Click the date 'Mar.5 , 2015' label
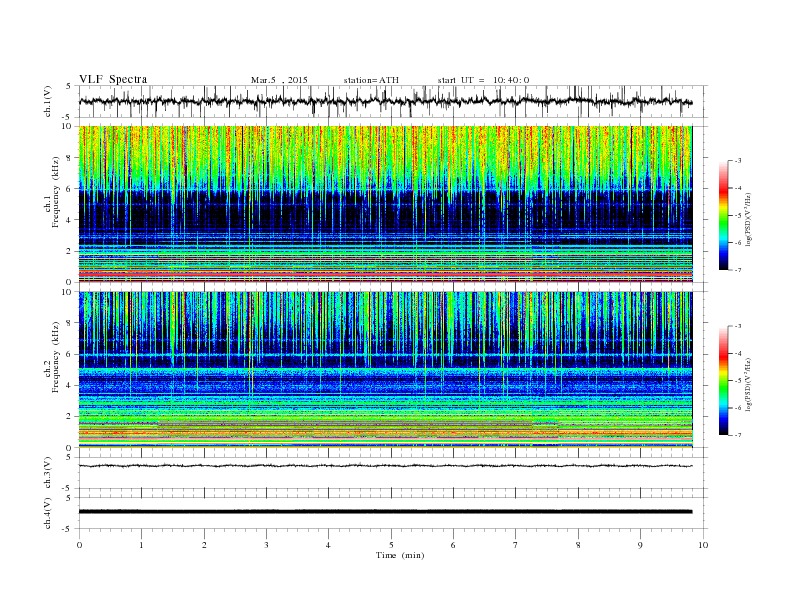This screenshot has height=612, width=792. coord(279,80)
